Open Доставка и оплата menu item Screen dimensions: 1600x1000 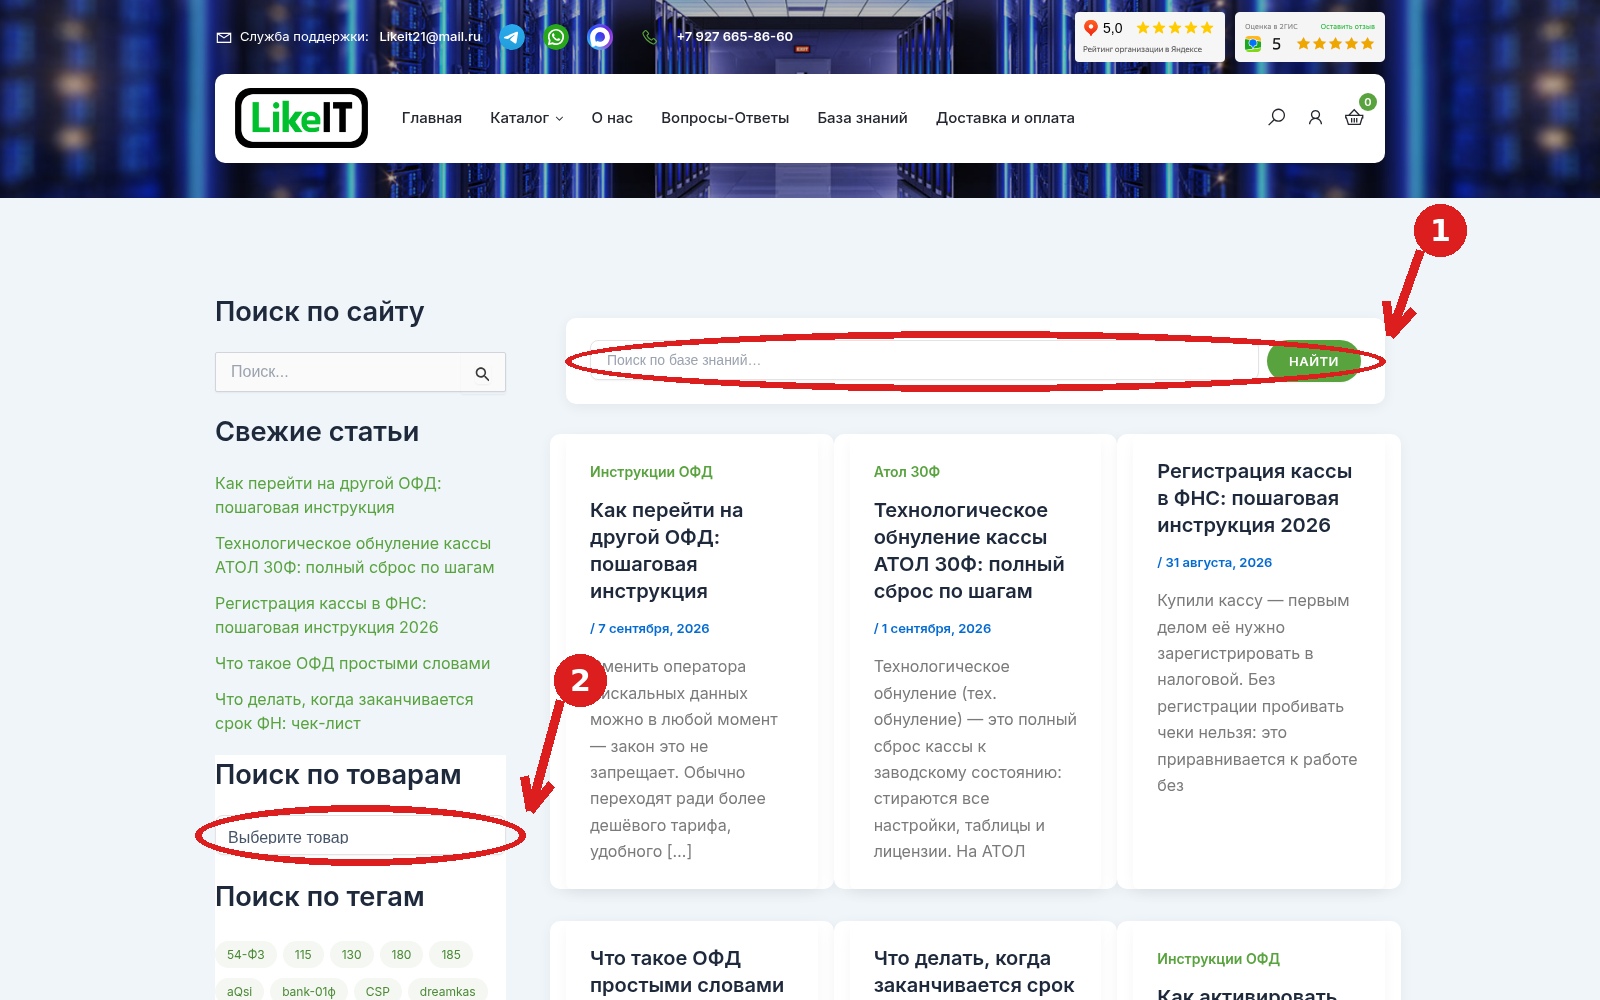(x=1005, y=118)
